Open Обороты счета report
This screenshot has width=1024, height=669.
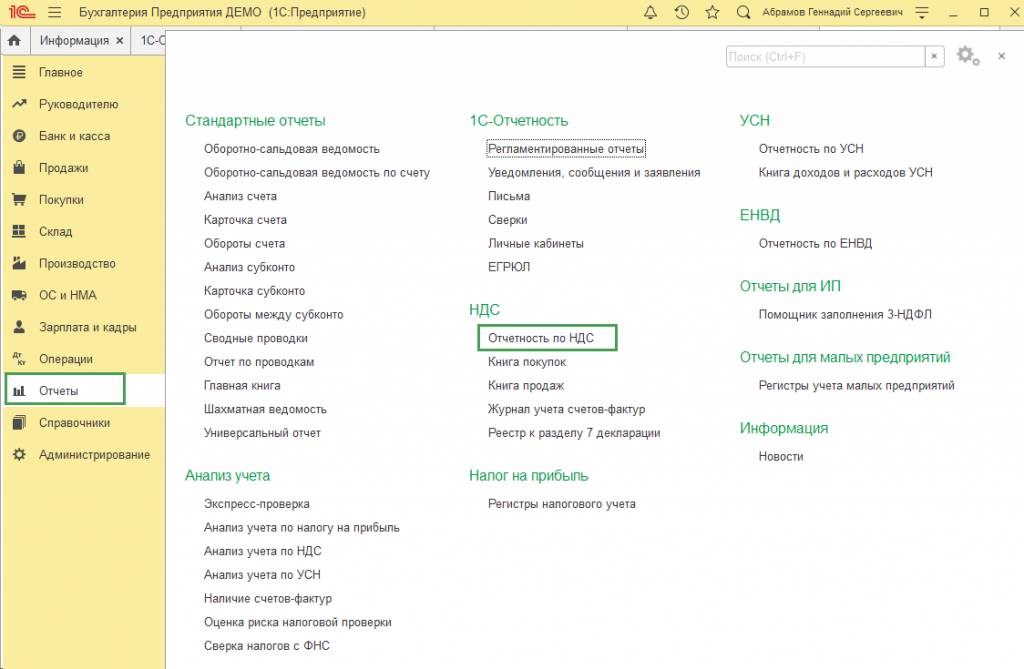coord(244,244)
